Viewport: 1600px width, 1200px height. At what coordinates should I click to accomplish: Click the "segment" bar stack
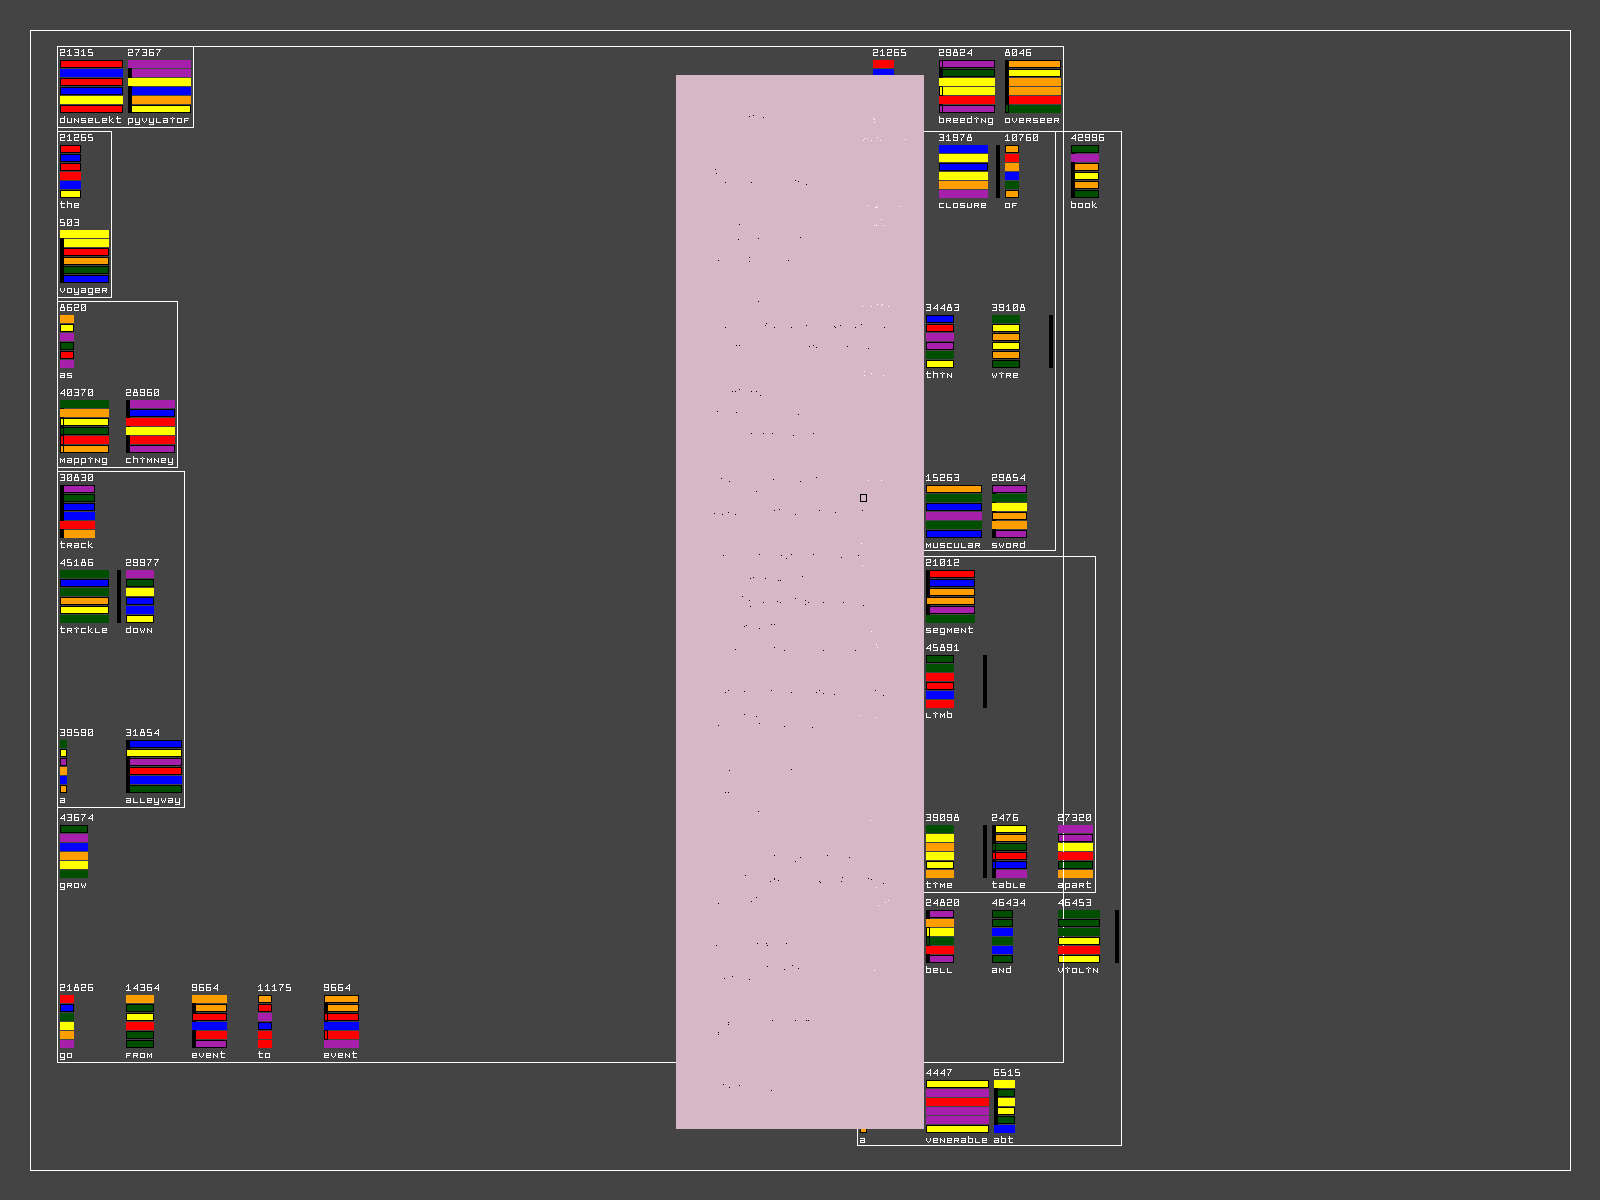950,596
